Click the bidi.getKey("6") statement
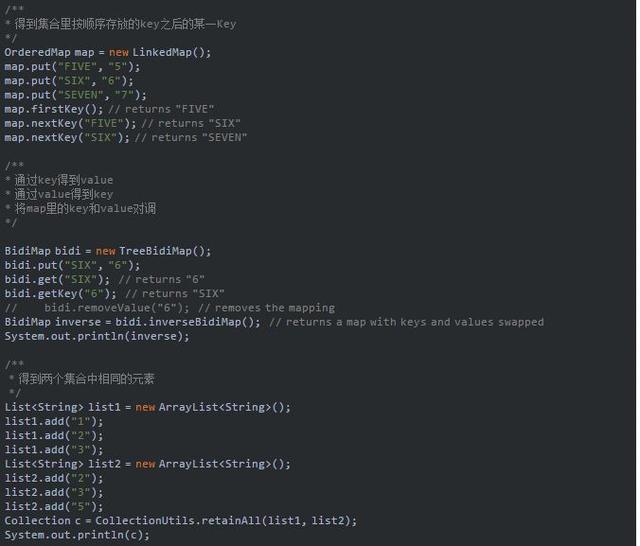 (x=62, y=293)
